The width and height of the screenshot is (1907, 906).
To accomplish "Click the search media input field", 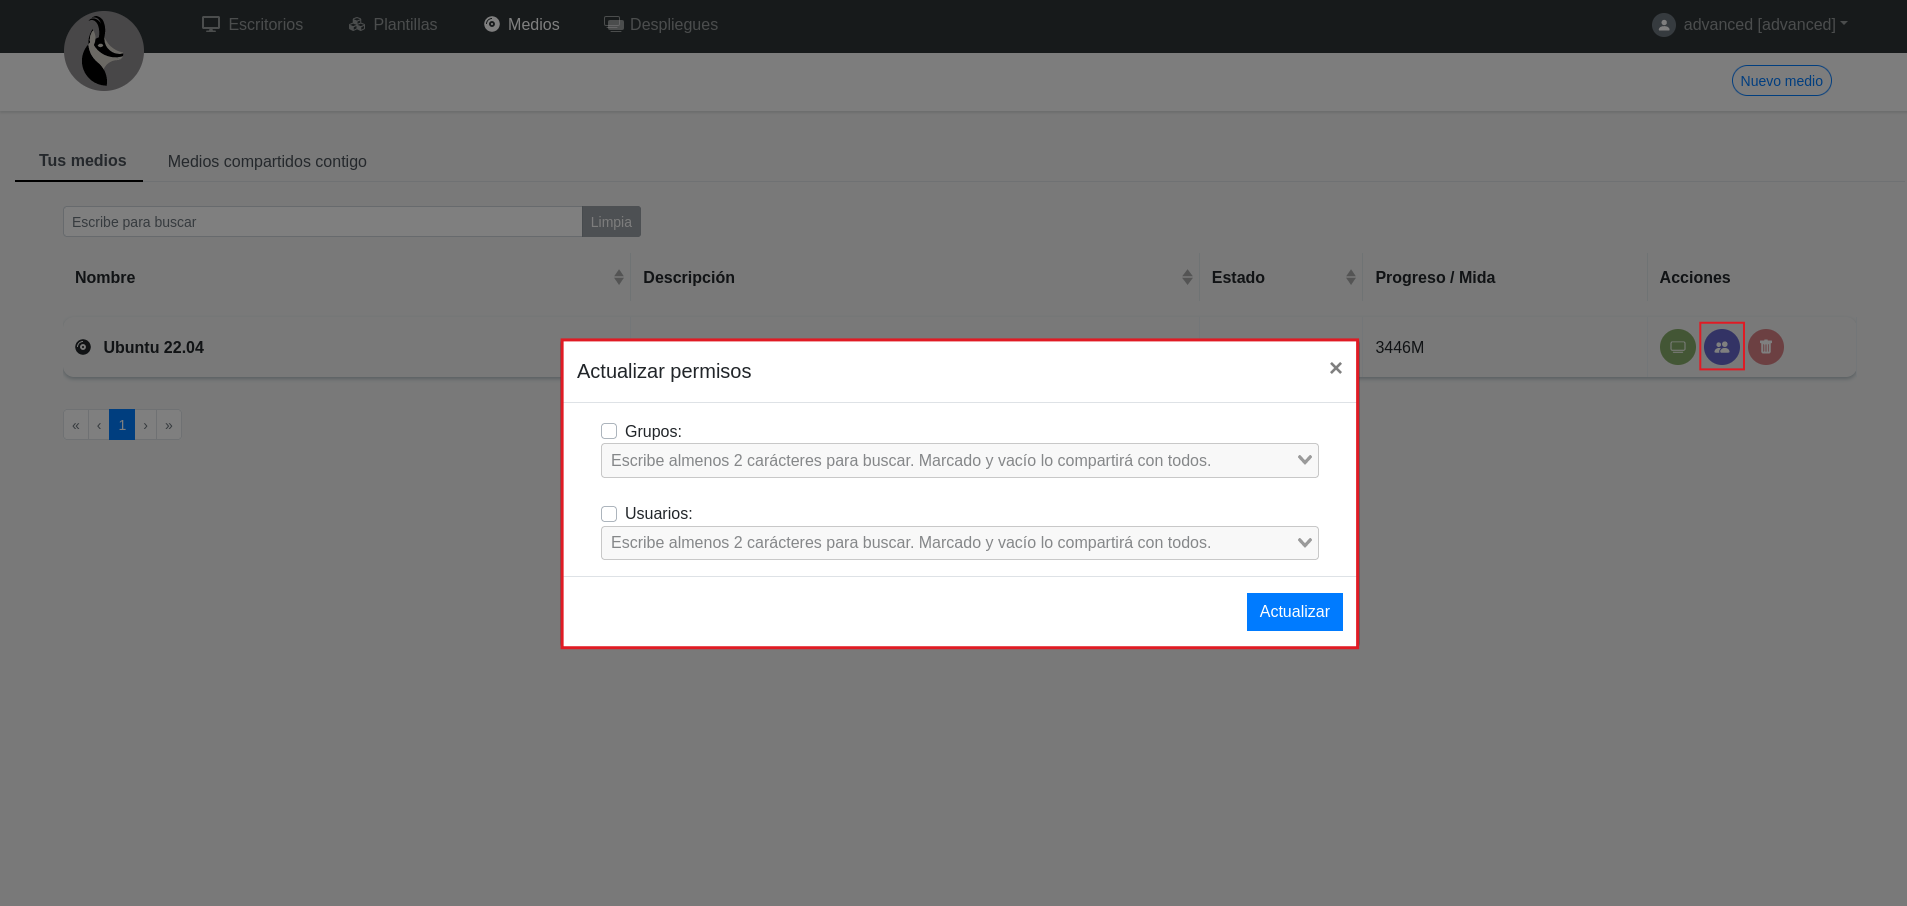I will click(322, 222).
